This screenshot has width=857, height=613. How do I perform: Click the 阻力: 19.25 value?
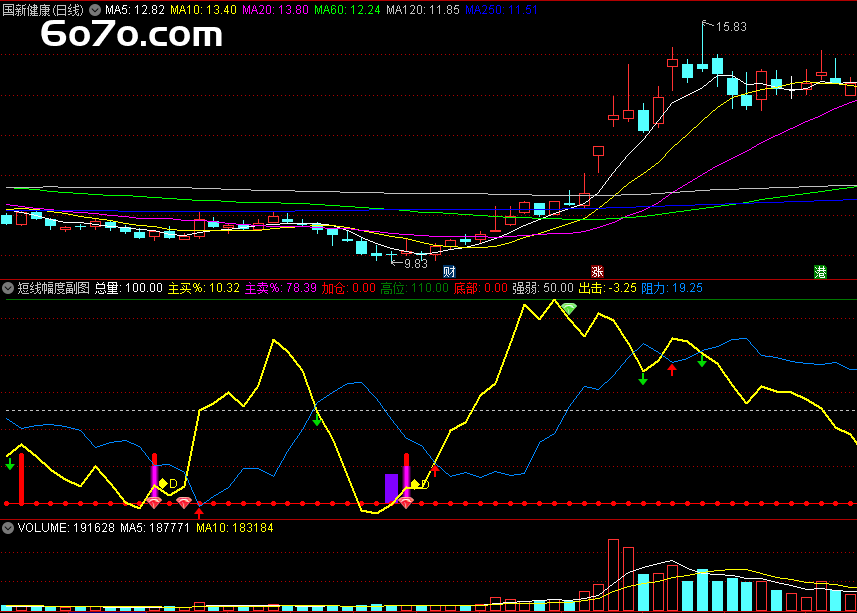tap(672, 288)
